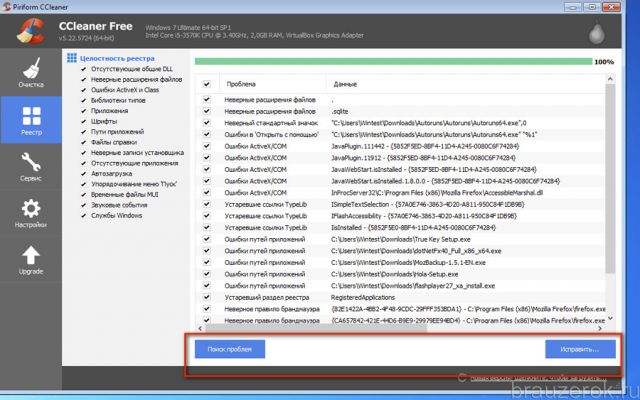Select the flashplayer27_xa_install.exe path entry
Screen dimensions: 640x400
(x=413, y=286)
